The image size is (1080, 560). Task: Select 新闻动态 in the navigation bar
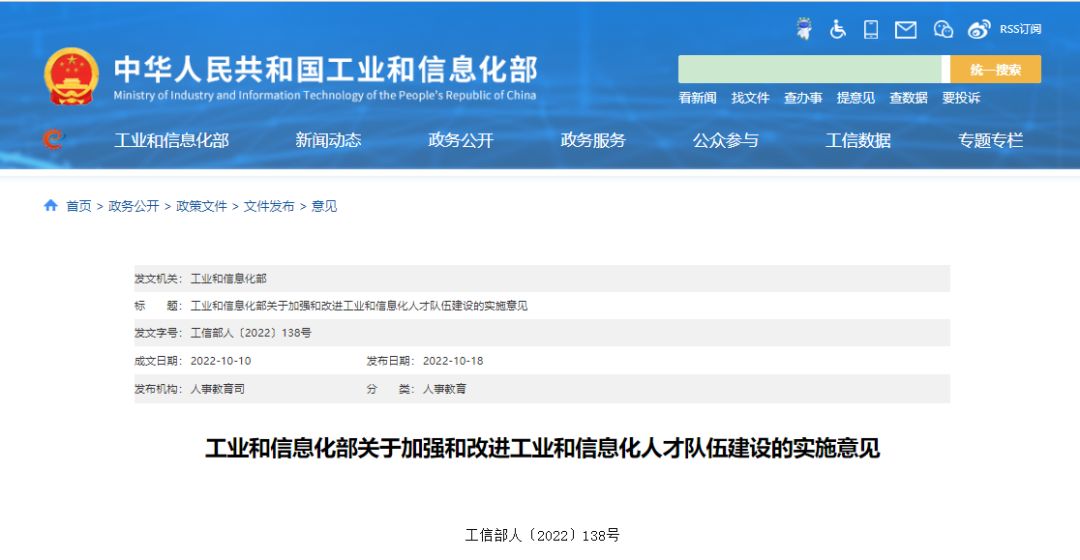[x=328, y=141]
